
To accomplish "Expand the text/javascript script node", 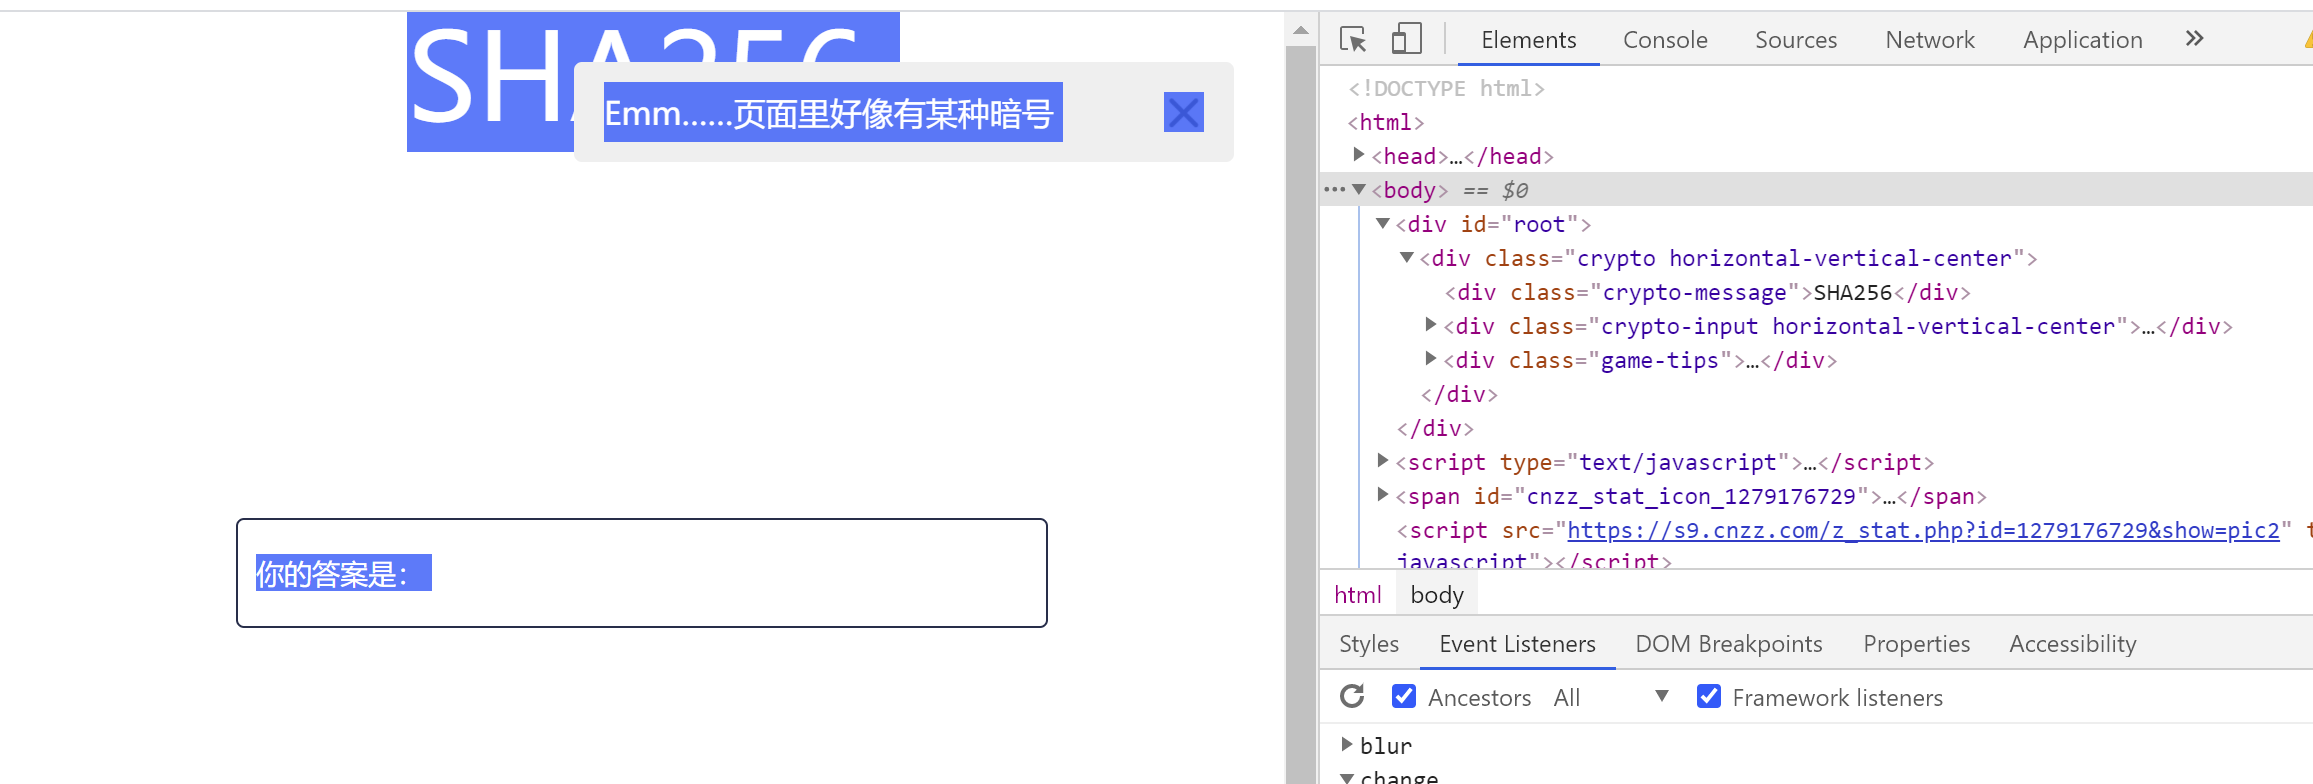I will click(x=1382, y=461).
